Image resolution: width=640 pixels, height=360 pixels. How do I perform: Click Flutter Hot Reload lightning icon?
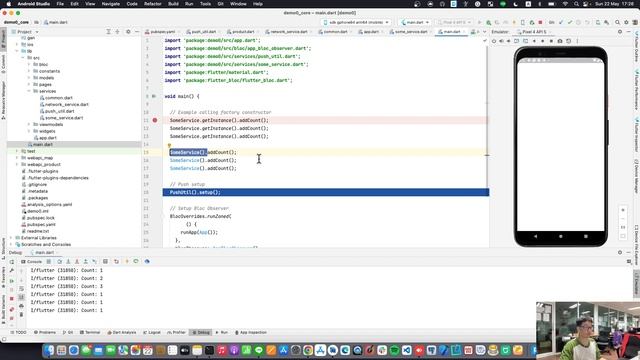[127, 261]
